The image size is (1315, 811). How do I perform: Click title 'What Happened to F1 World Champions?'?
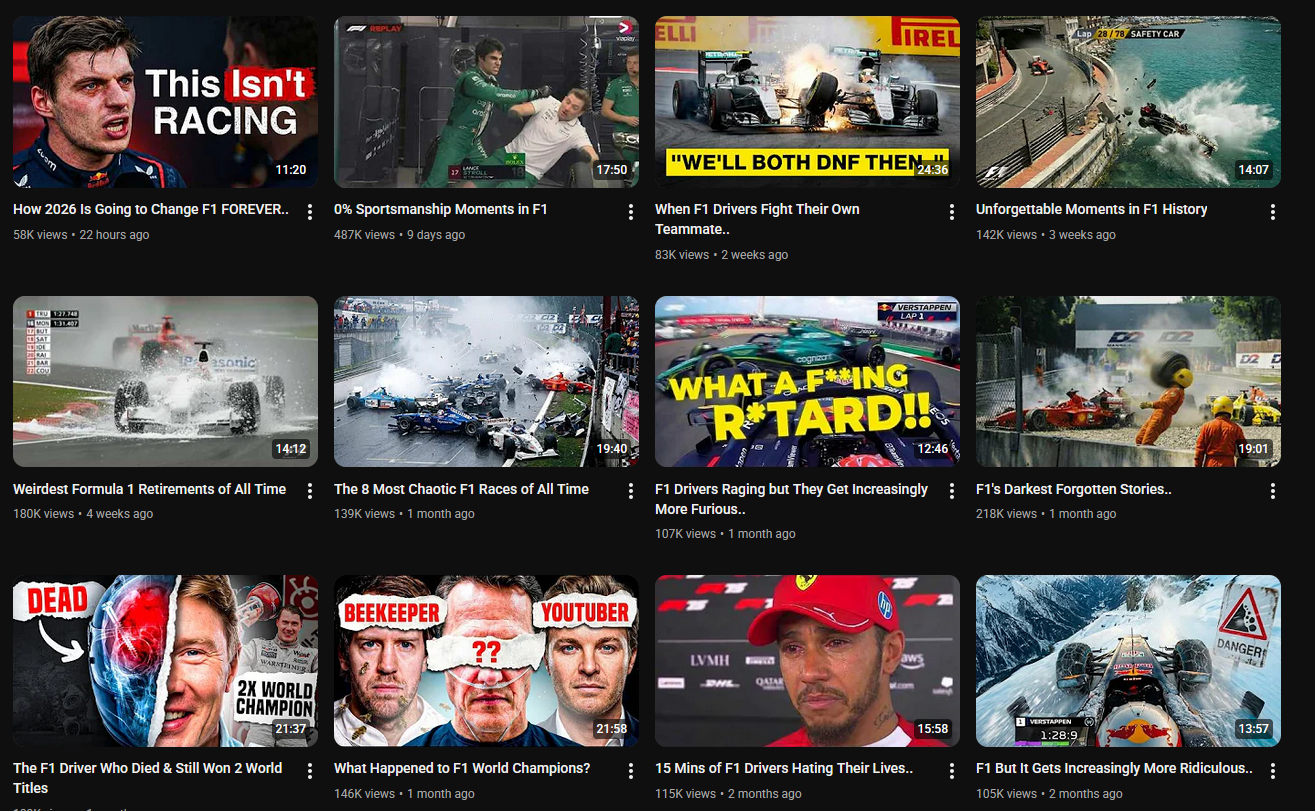(x=462, y=768)
